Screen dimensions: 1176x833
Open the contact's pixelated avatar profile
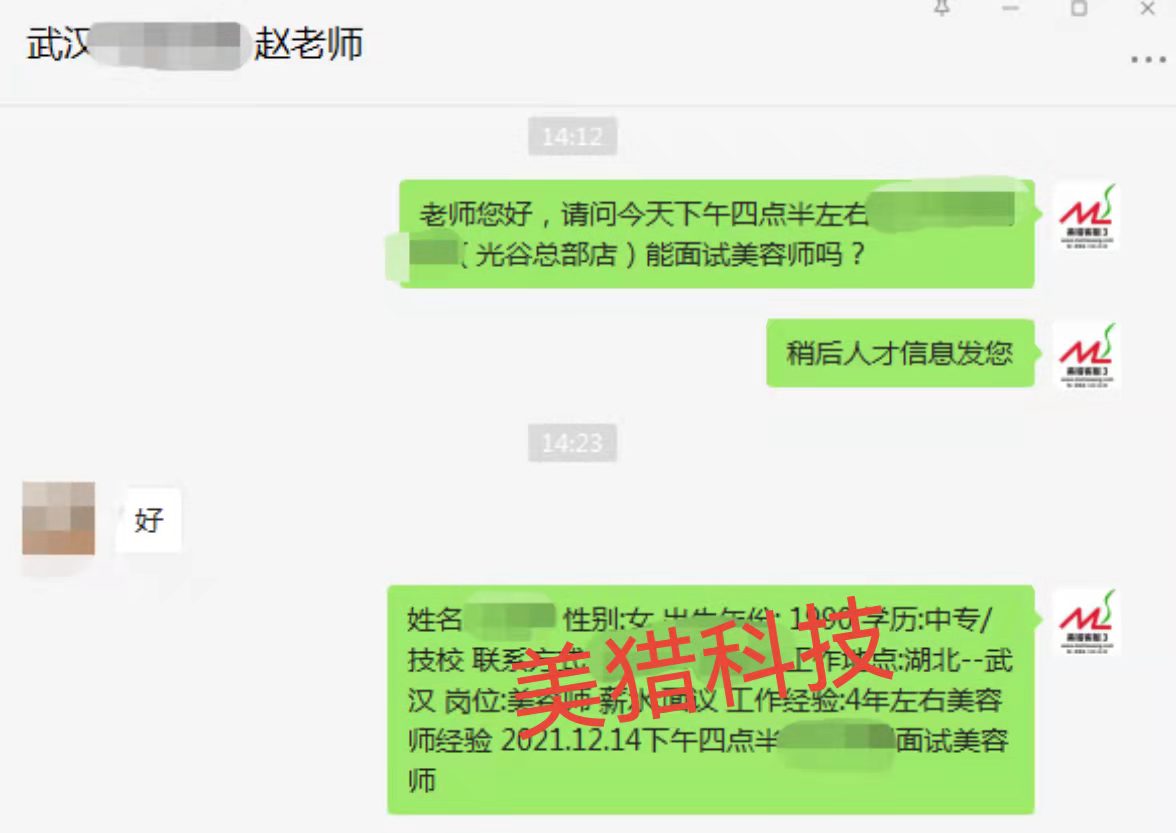tap(58, 518)
